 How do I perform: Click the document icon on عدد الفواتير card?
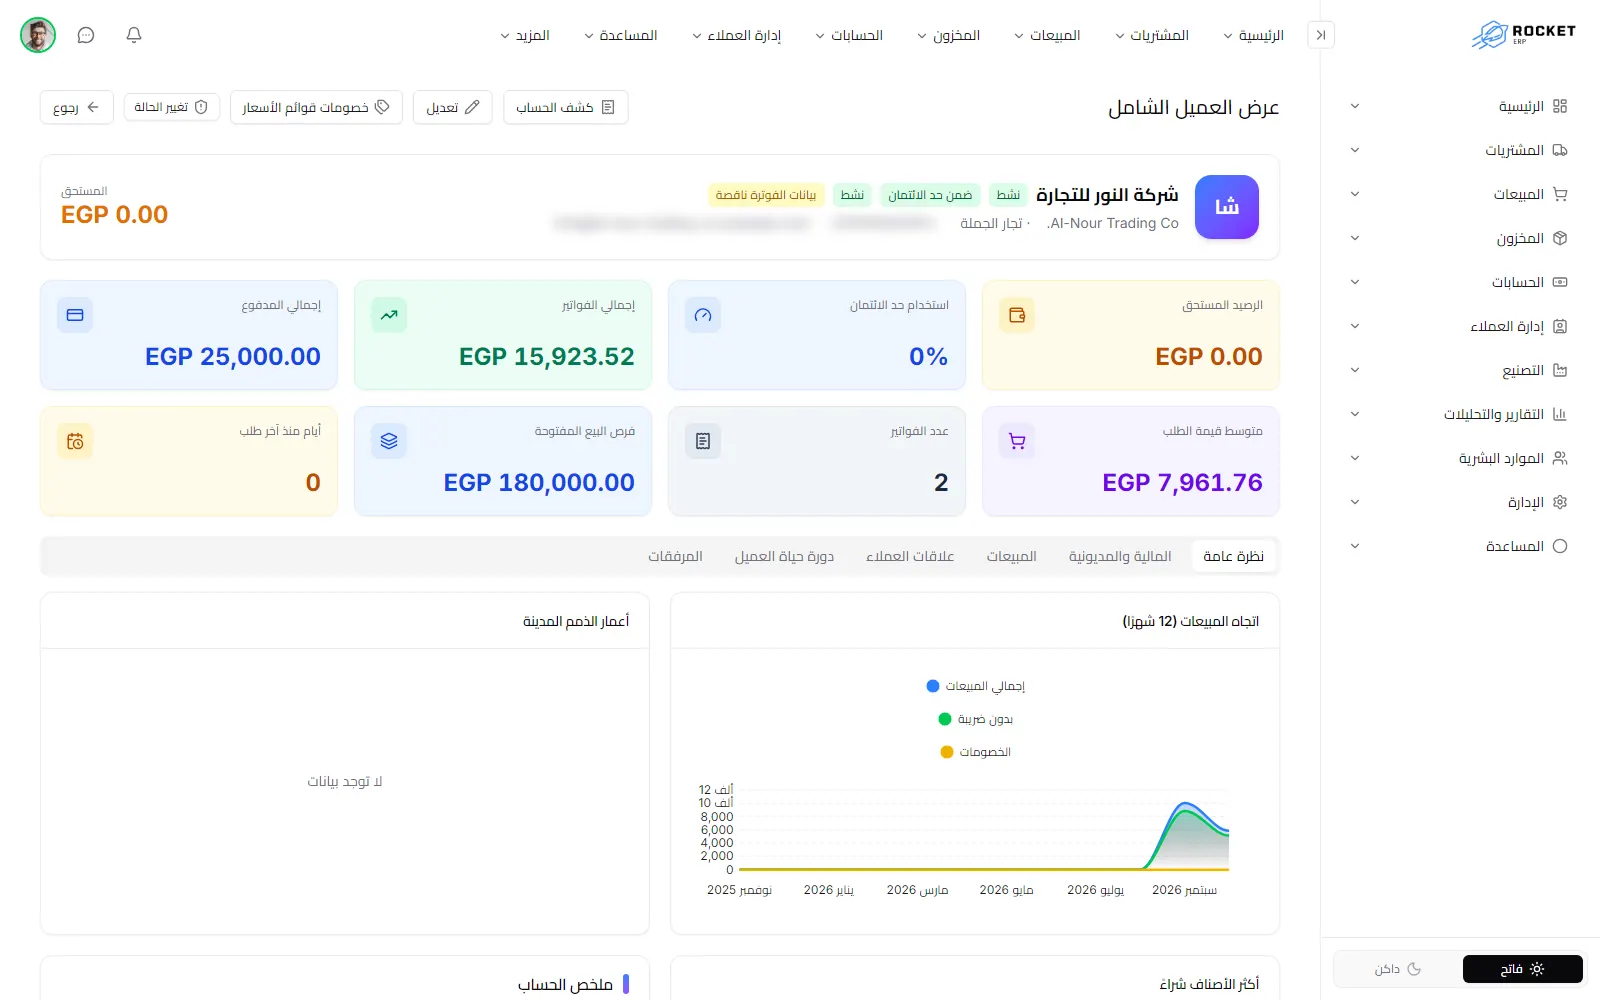[x=703, y=441]
